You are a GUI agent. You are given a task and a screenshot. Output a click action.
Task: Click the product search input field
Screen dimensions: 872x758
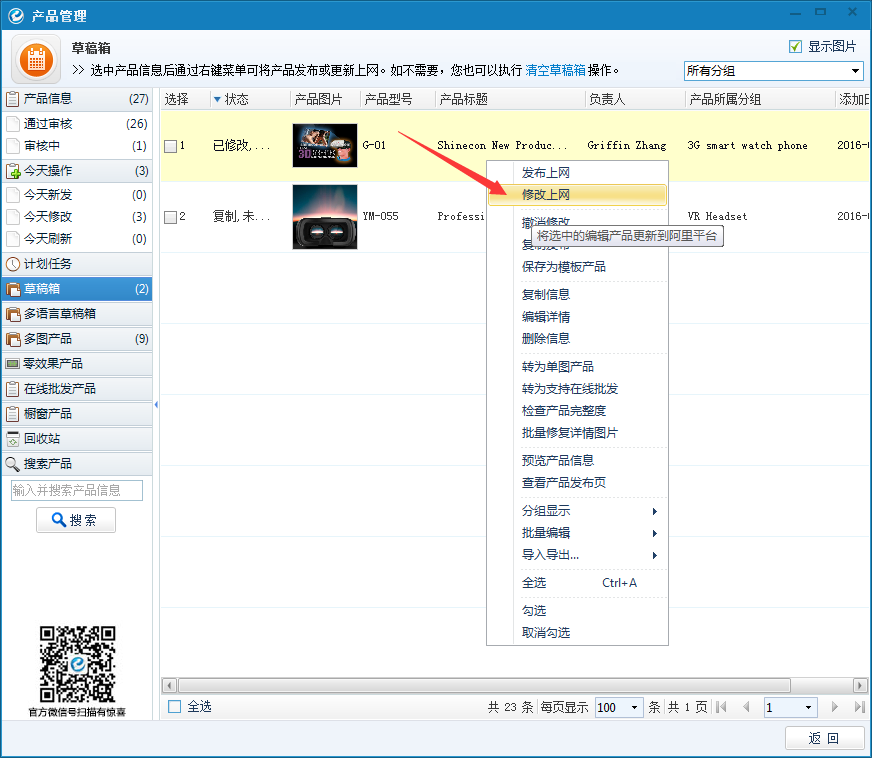click(x=77, y=490)
